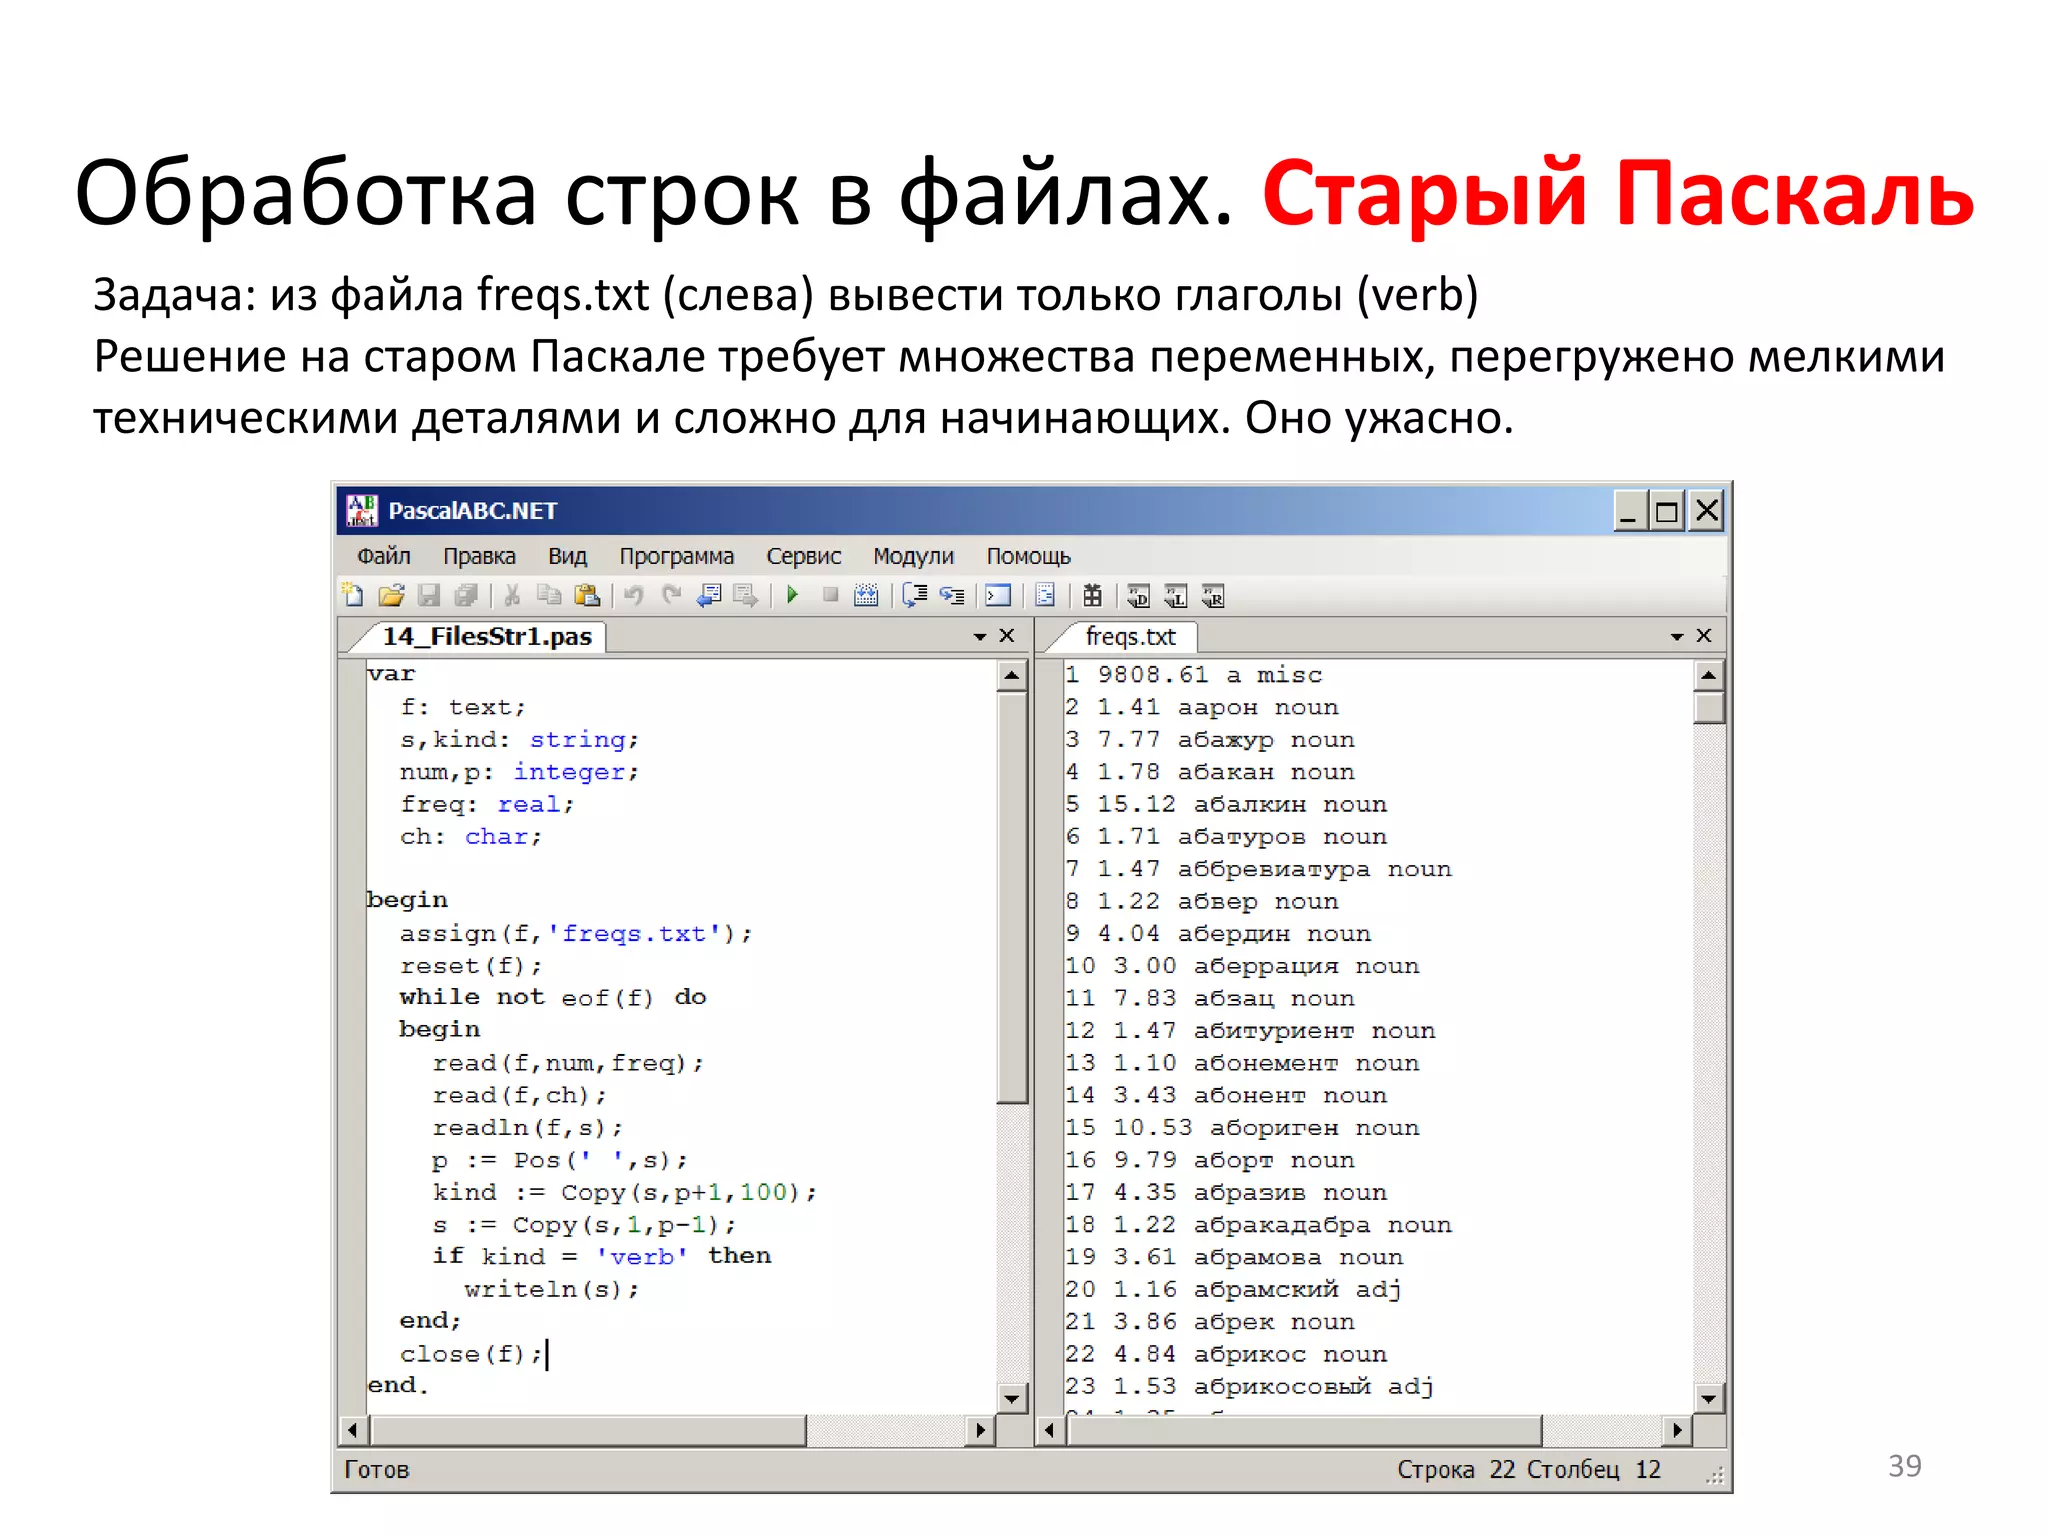The image size is (2048, 1536).
Task: Click the row "1 9808.61 а misc"
Action: (1193, 675)
